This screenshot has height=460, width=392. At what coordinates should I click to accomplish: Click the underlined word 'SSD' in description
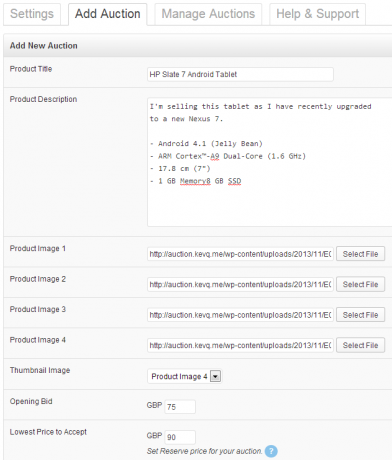234,181
